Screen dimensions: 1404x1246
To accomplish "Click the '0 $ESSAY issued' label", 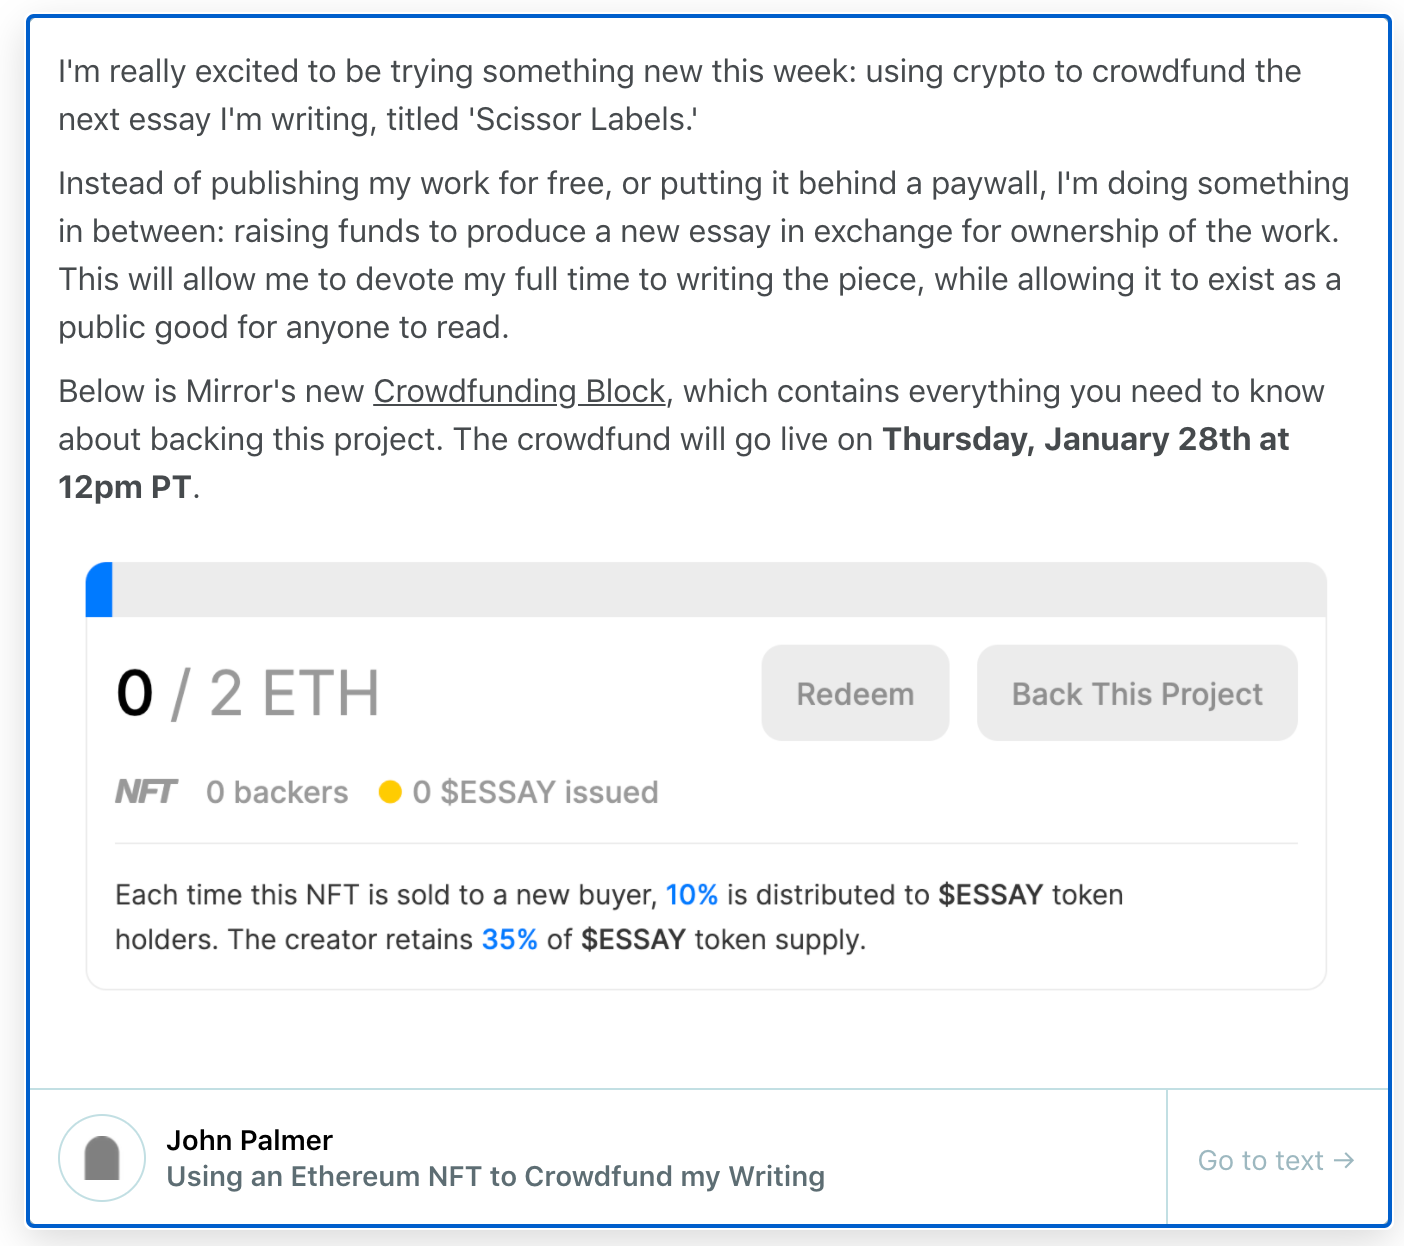I will pos(535,792).
